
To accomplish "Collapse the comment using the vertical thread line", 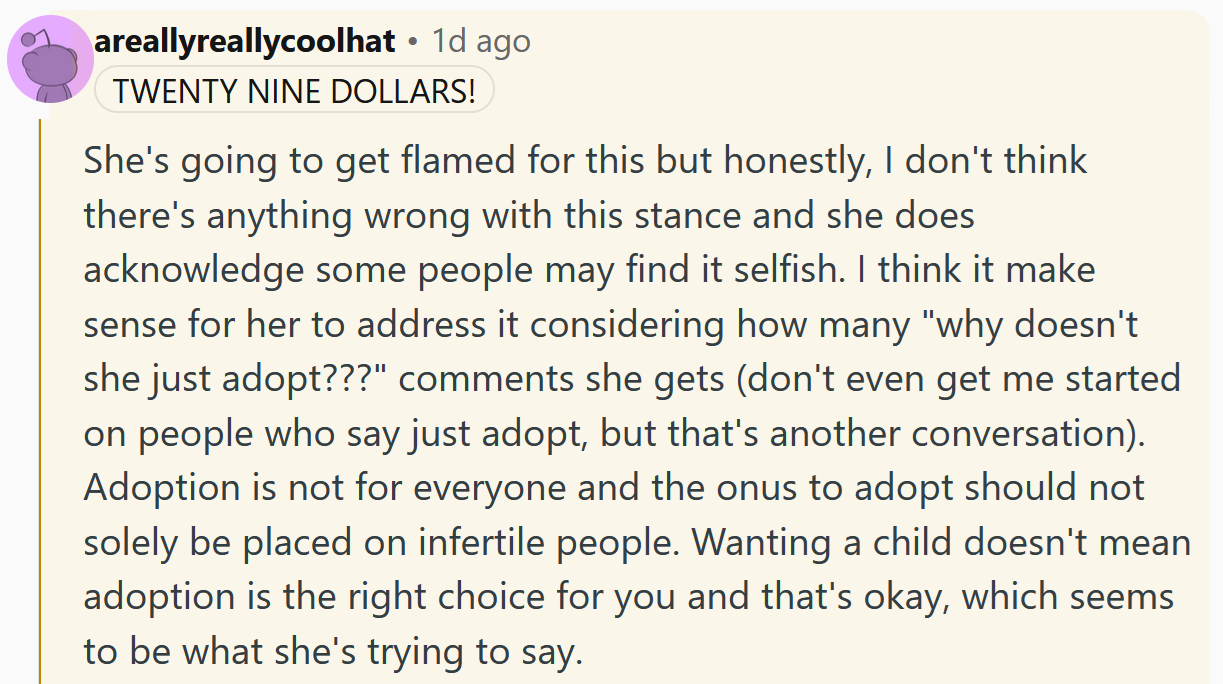I will (40, 400).
